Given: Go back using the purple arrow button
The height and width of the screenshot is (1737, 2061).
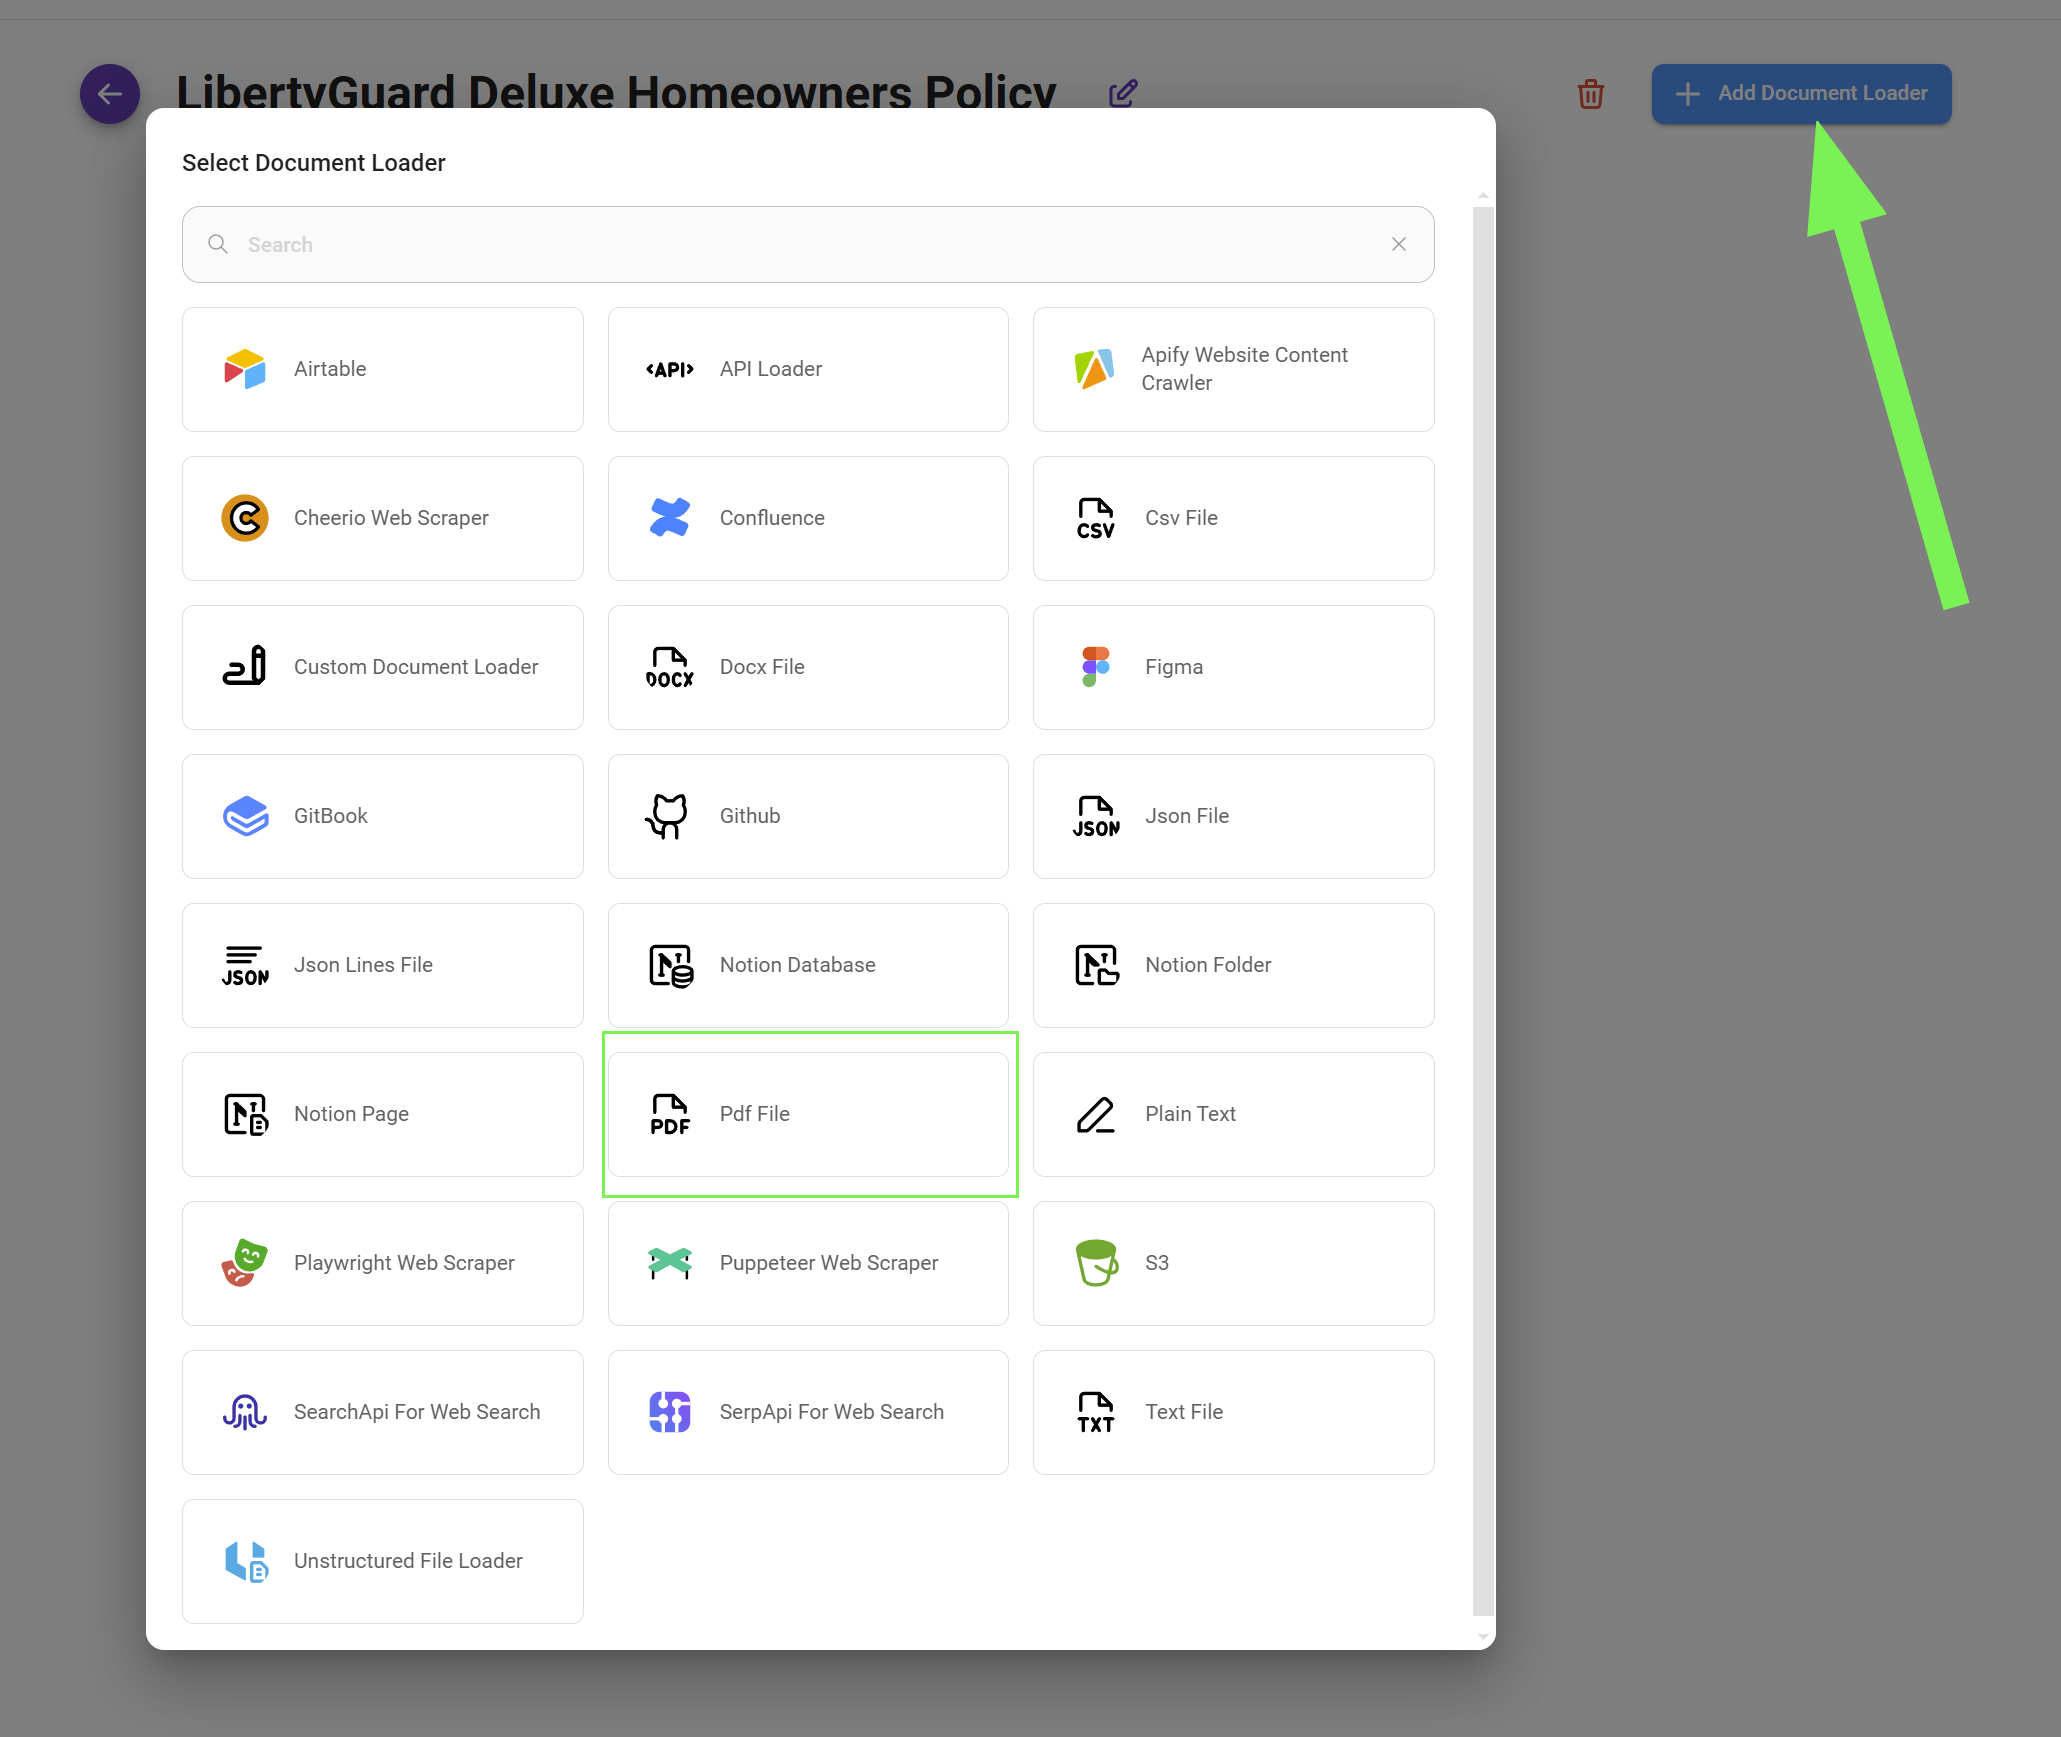Looking at the screenshot, I should [110, 94].
